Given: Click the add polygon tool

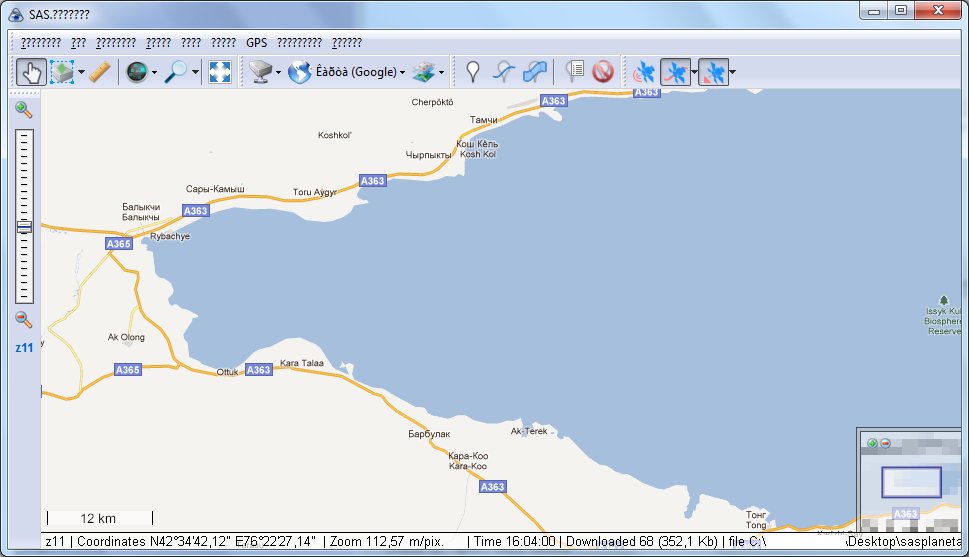Looking at the screenshot, I should point(536,72).
